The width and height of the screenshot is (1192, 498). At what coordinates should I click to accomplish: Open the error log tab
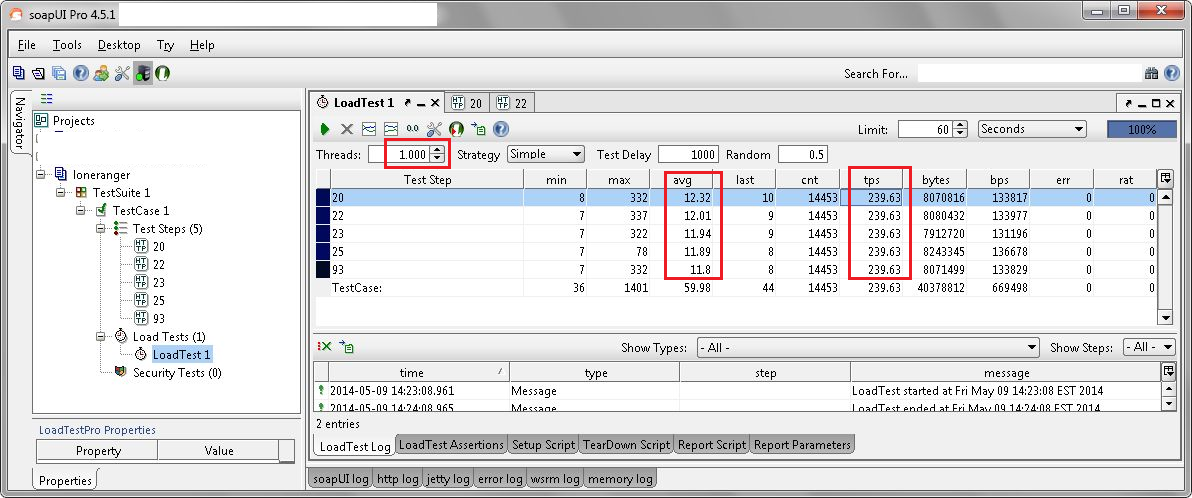(499, 479)
